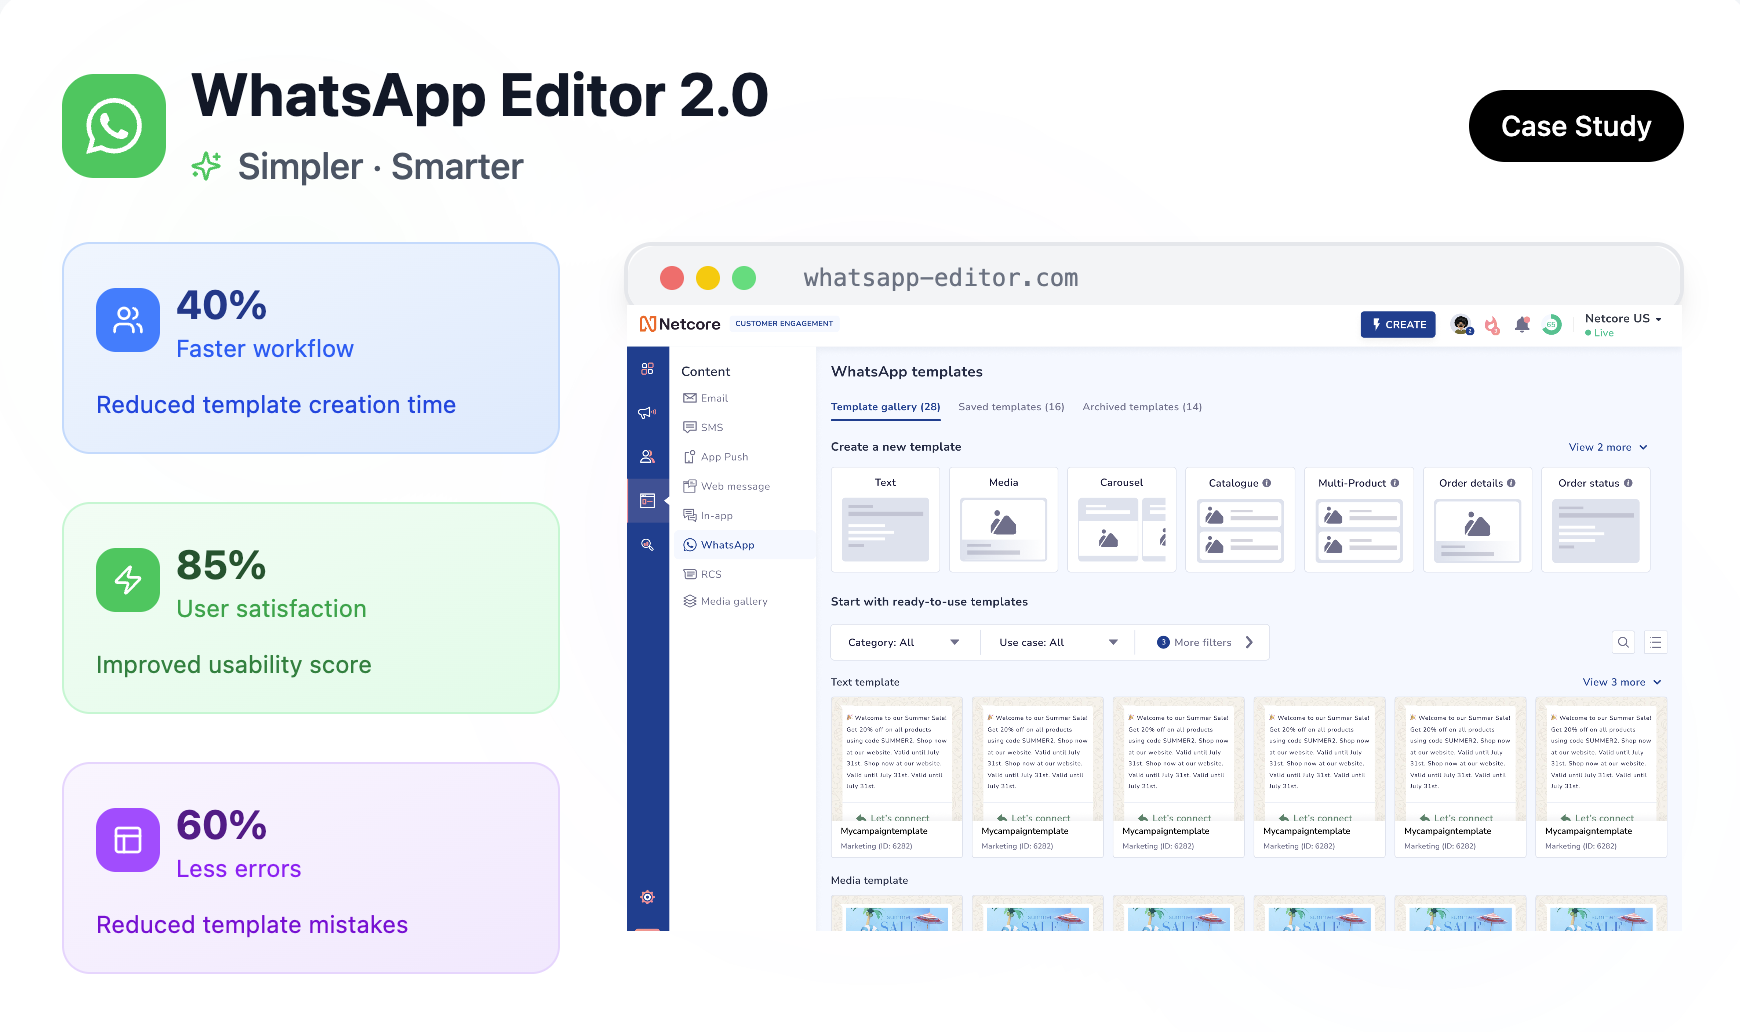Viewport: 1740px width, 1032px height.
Task: Switch to list view icon
Action: click(x=1656, y=643)
